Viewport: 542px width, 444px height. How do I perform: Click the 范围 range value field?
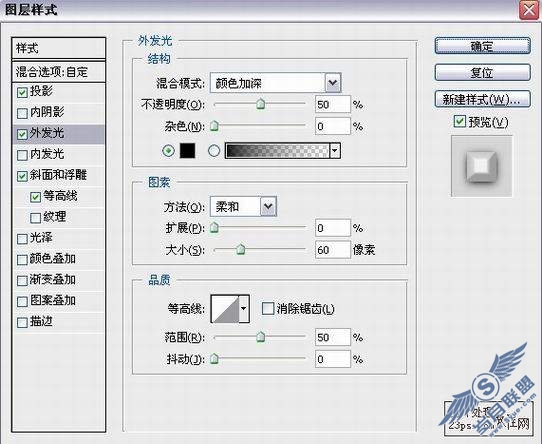pyautogui.click(x=333, y=337)
